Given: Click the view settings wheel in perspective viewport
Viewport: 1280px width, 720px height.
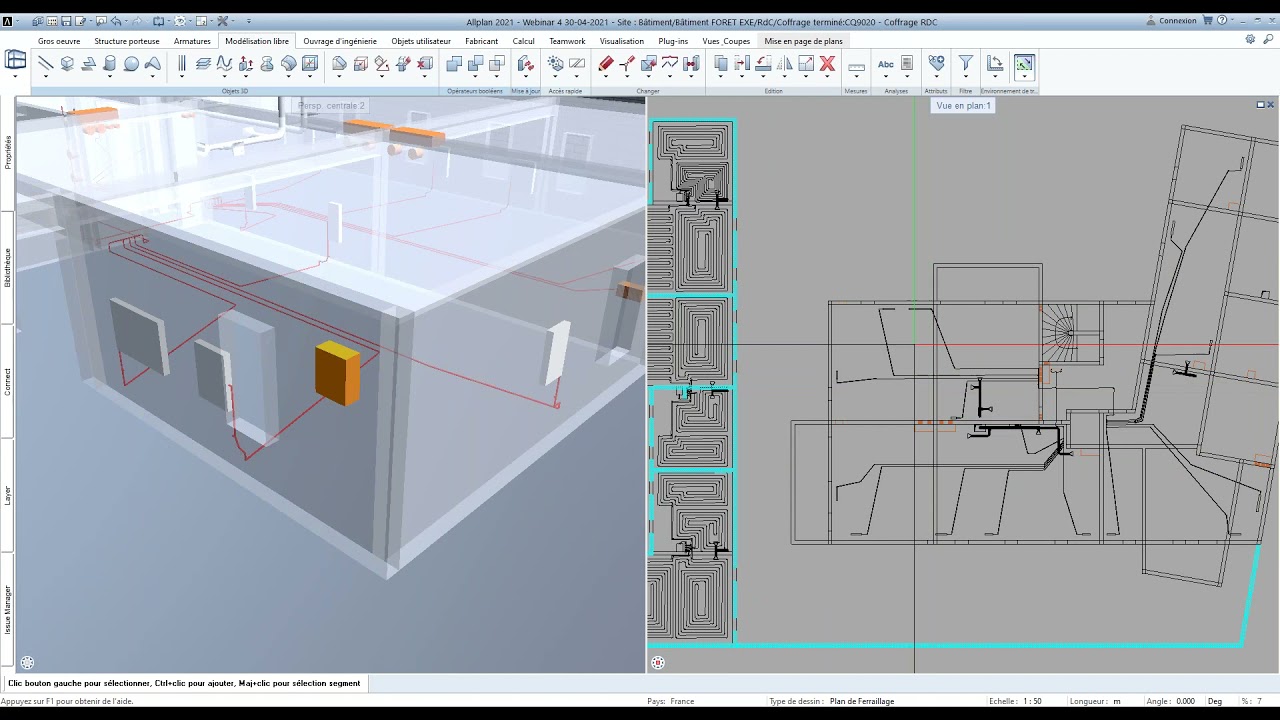Looking at the screenshot, I should pos(27,662).
